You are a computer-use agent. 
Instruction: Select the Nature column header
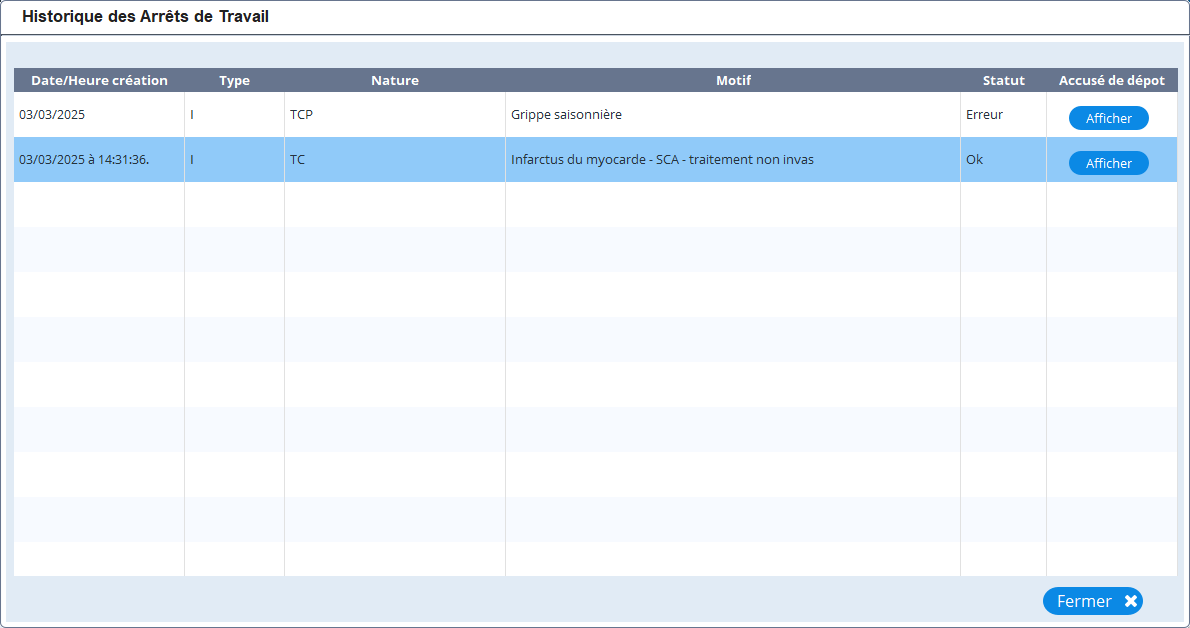(x=394, y=80)
